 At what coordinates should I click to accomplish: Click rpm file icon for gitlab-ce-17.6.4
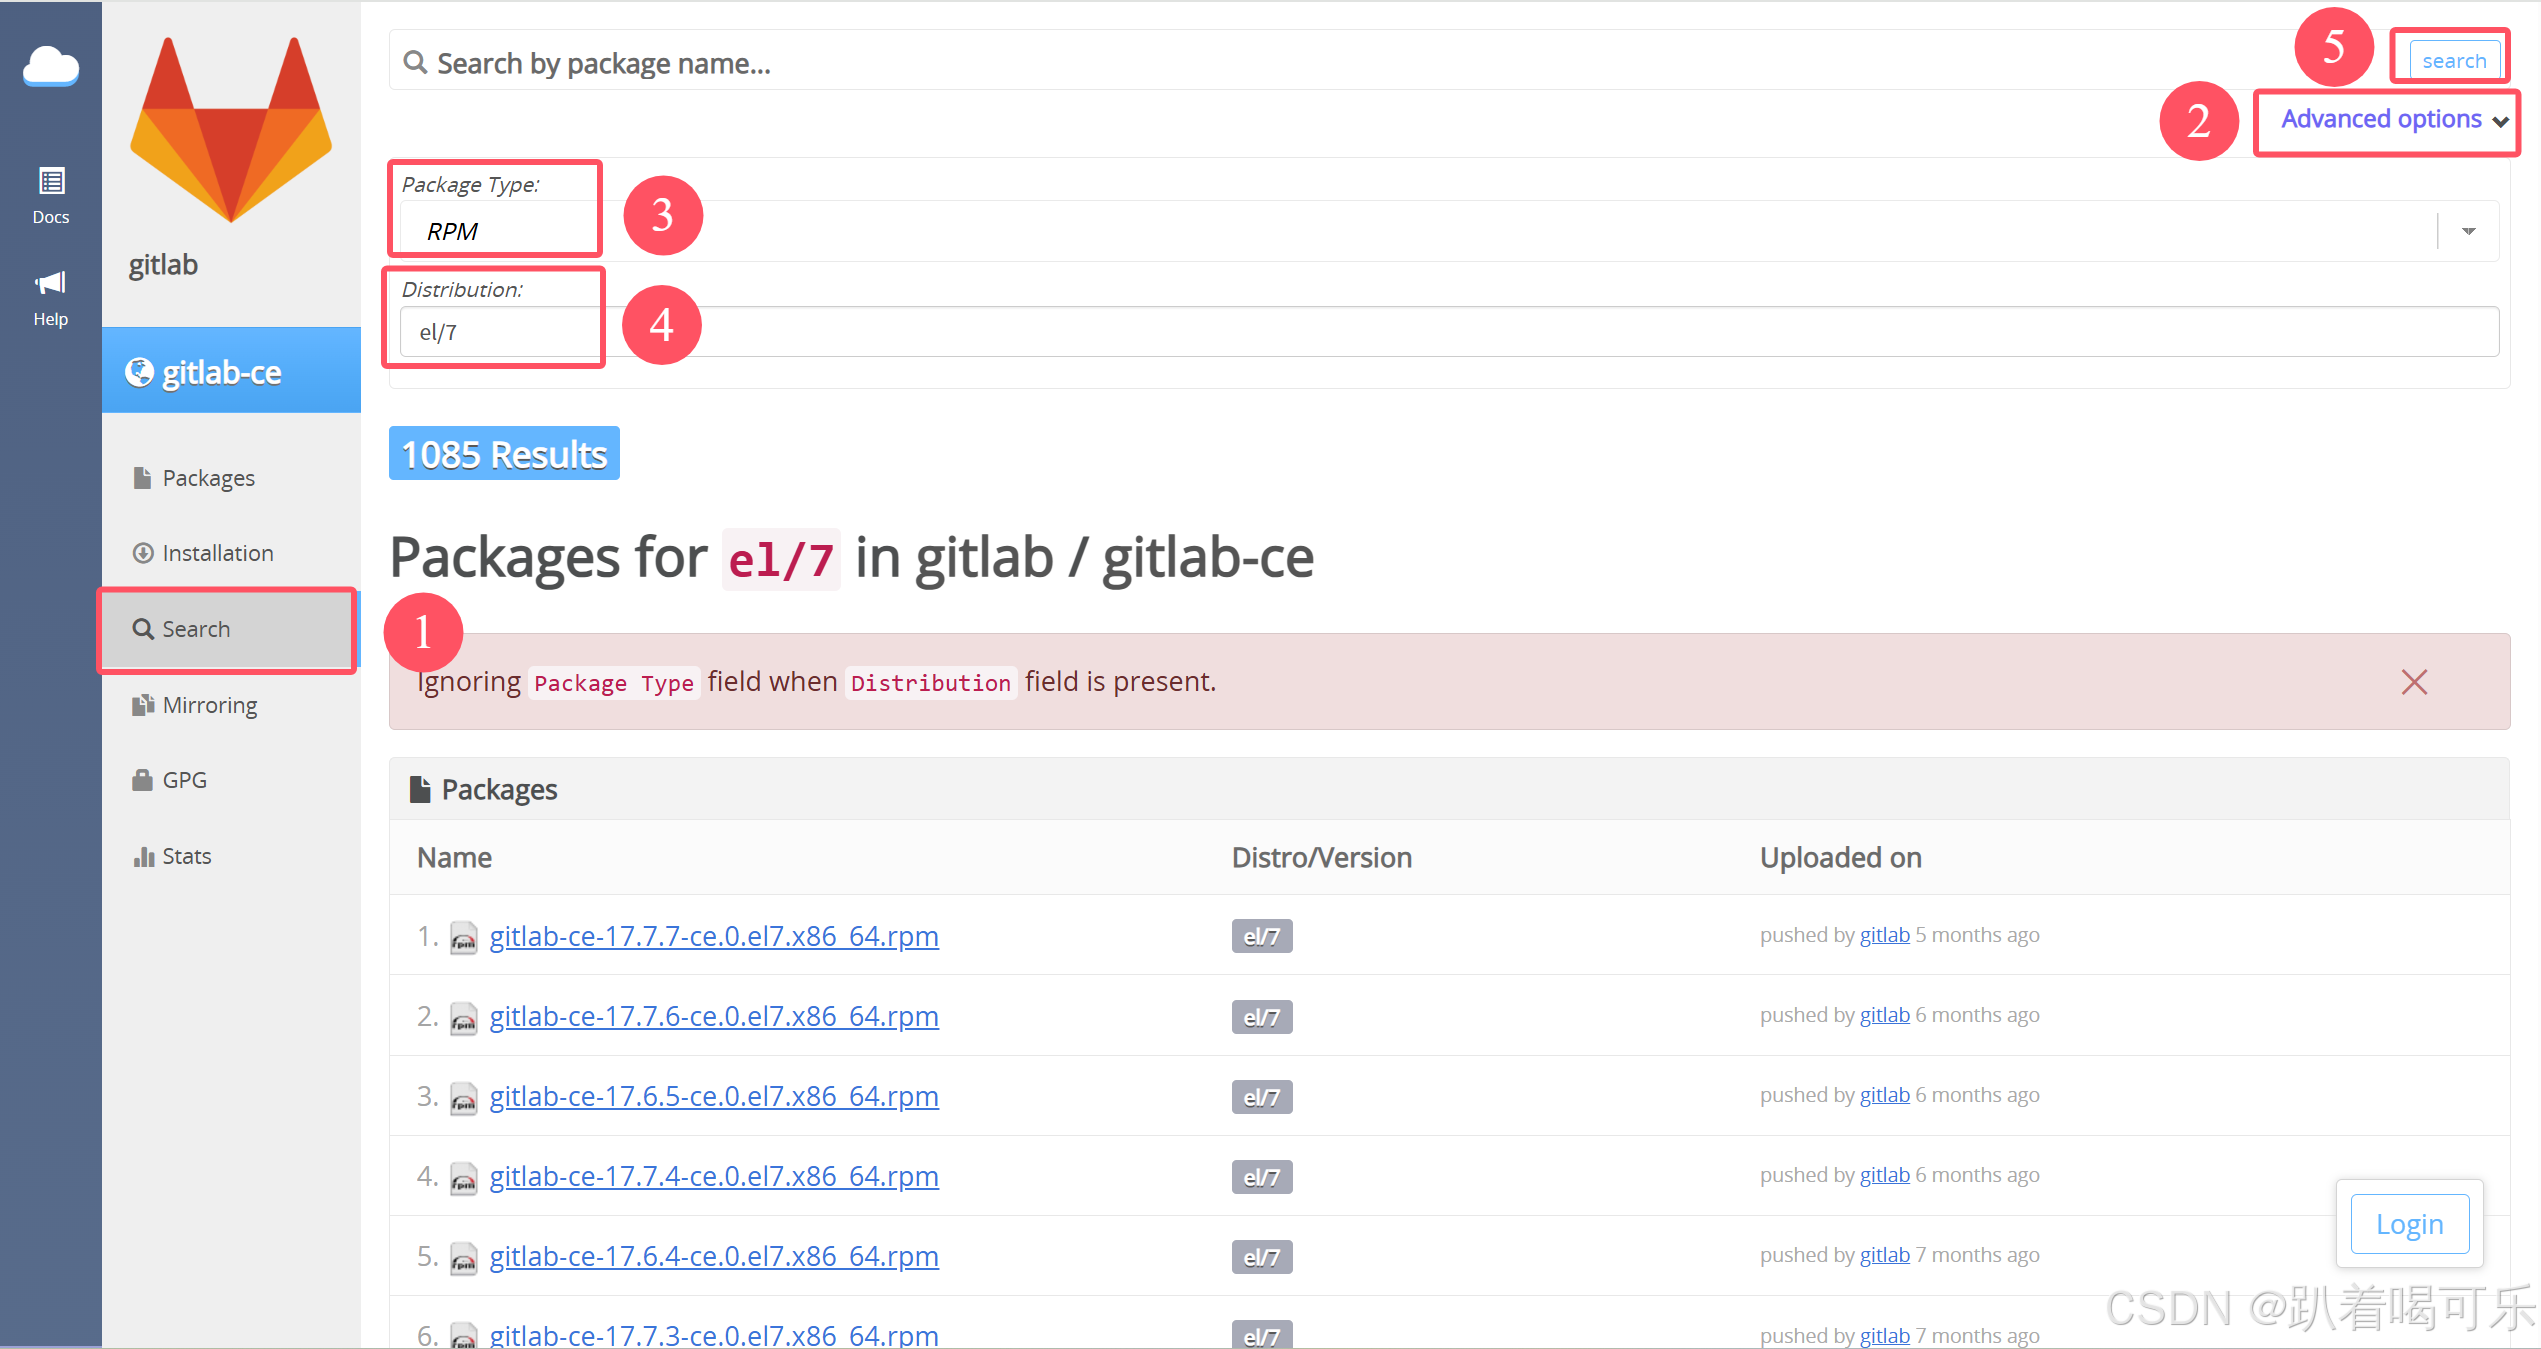(x=463, y=1258)
